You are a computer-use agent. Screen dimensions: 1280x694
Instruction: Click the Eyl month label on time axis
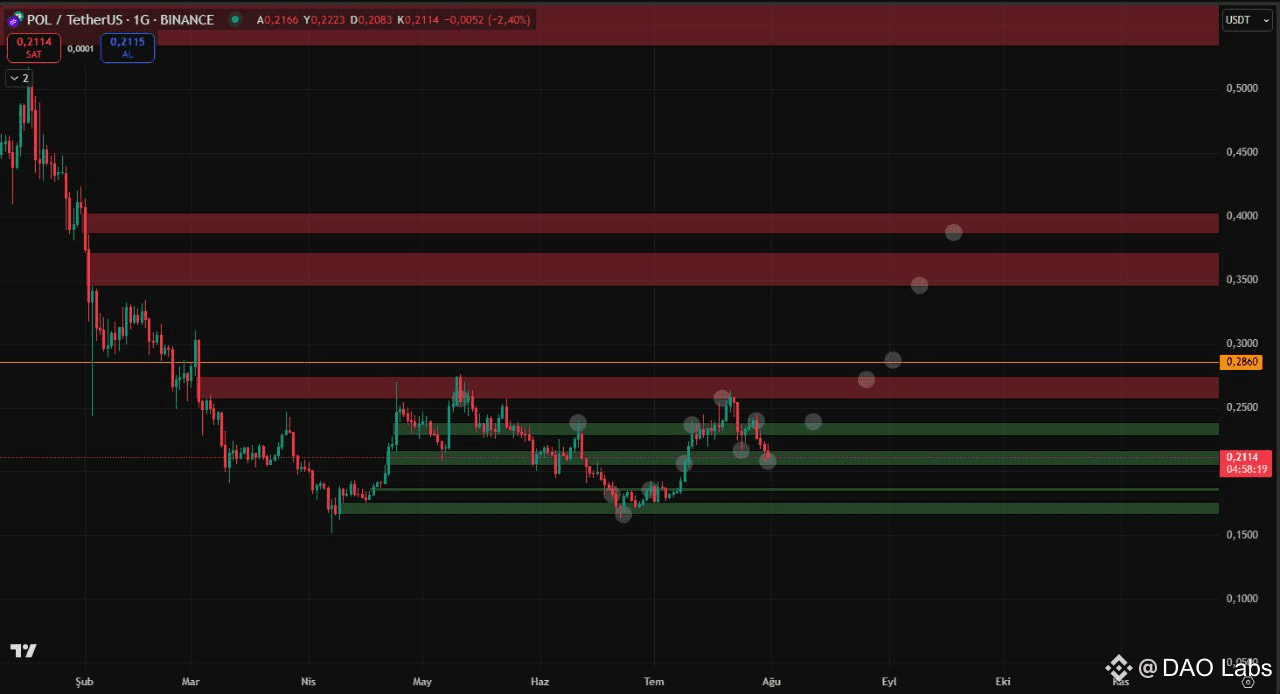click(x=888, y=682)
